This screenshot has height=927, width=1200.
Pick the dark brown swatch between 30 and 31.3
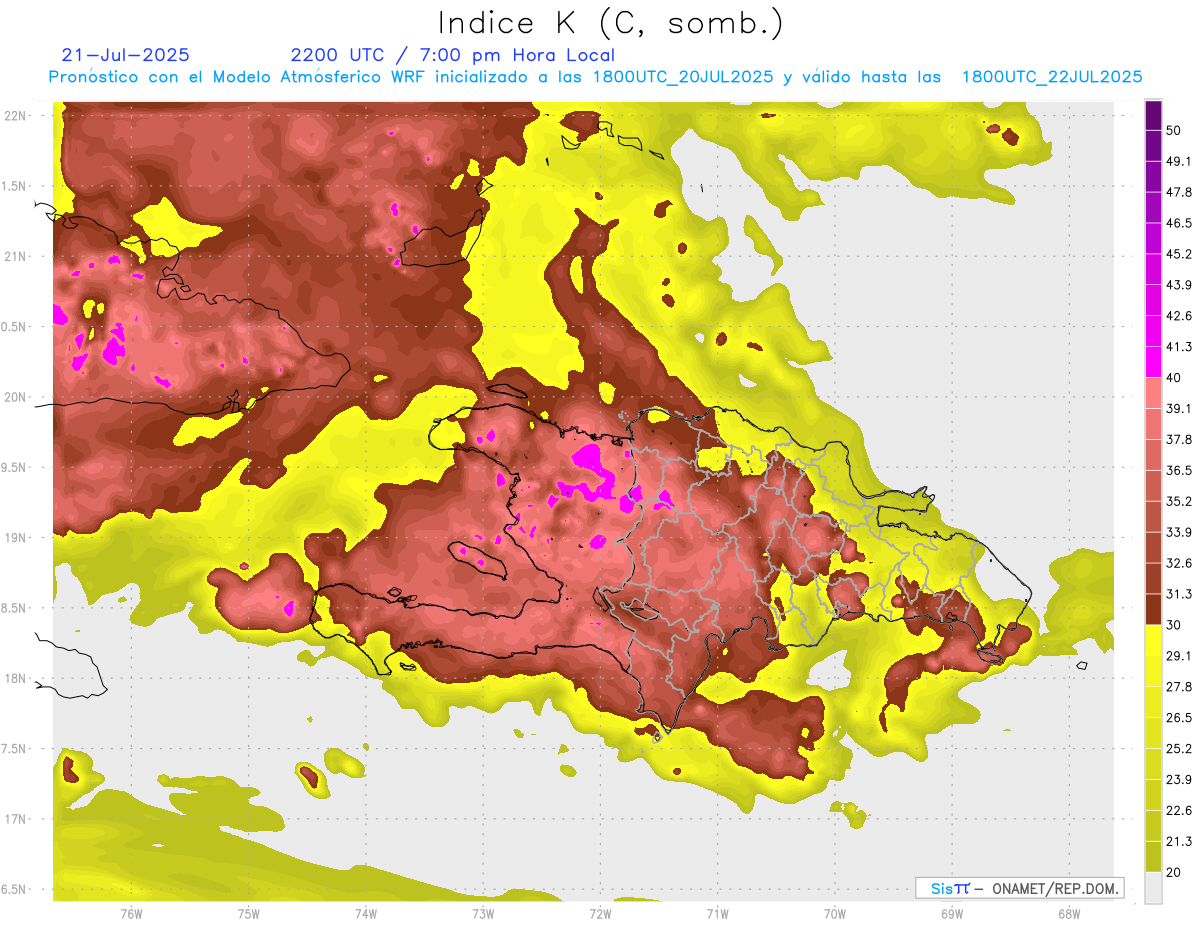coord(1153,609)
